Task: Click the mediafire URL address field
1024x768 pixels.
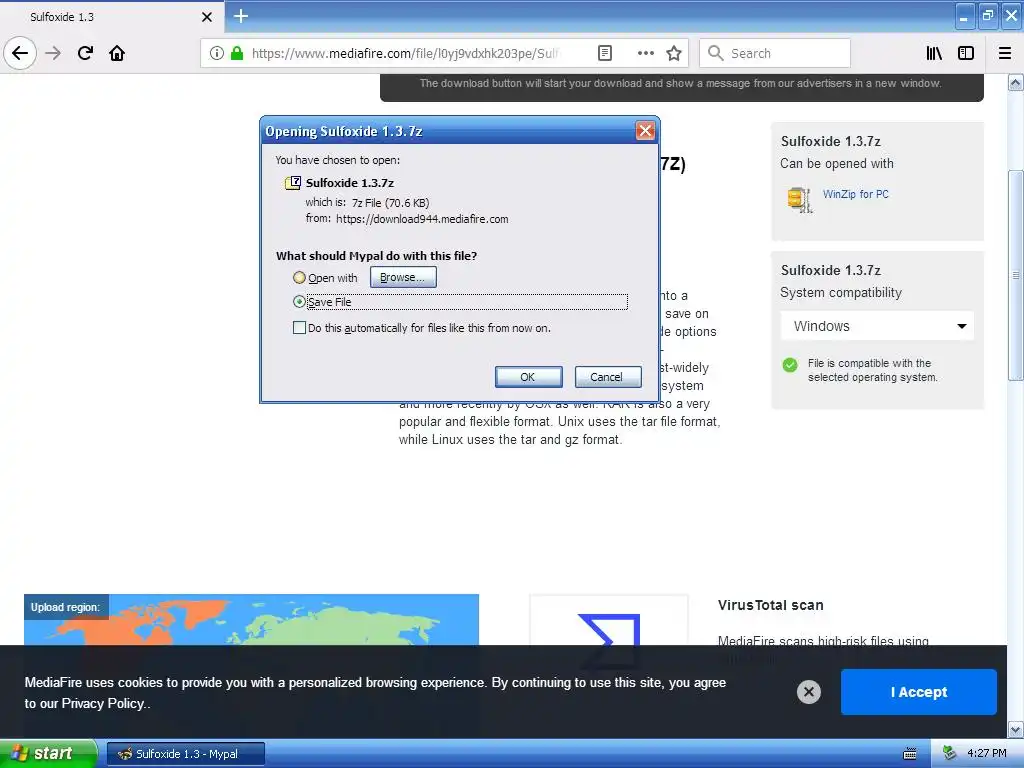Action: coord(406,53)
